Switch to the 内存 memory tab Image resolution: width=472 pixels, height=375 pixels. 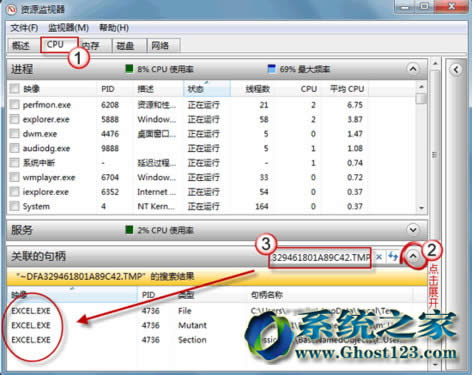pos(92,45)
